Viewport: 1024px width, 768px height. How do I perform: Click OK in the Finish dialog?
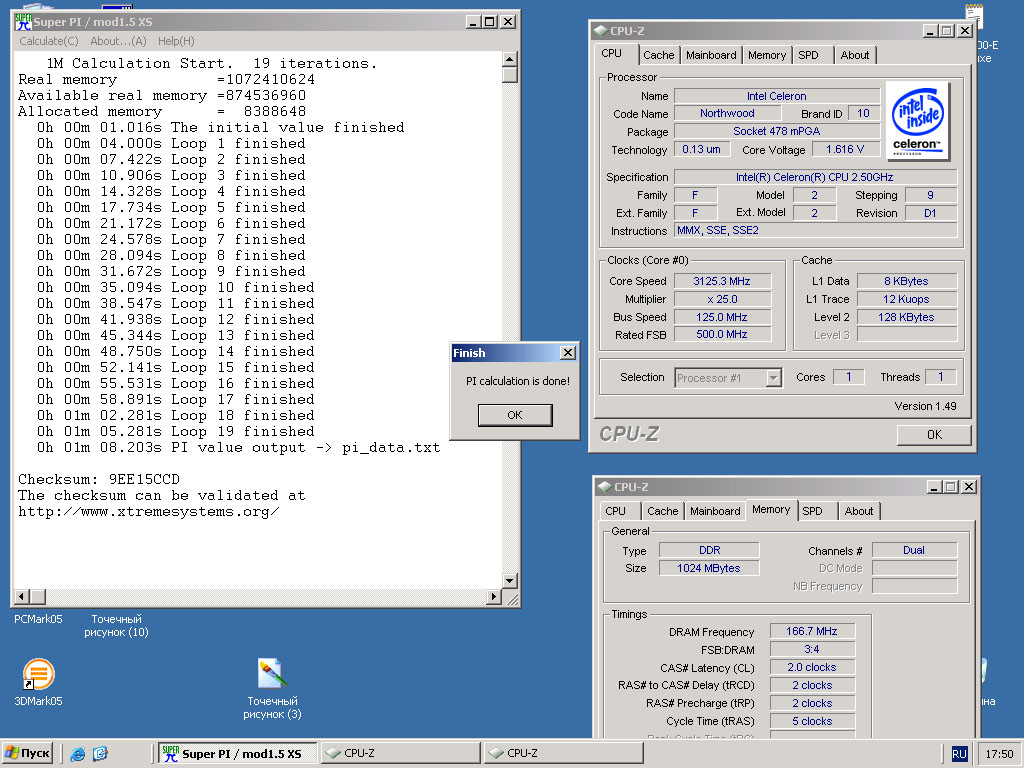(x=515, y=415)
